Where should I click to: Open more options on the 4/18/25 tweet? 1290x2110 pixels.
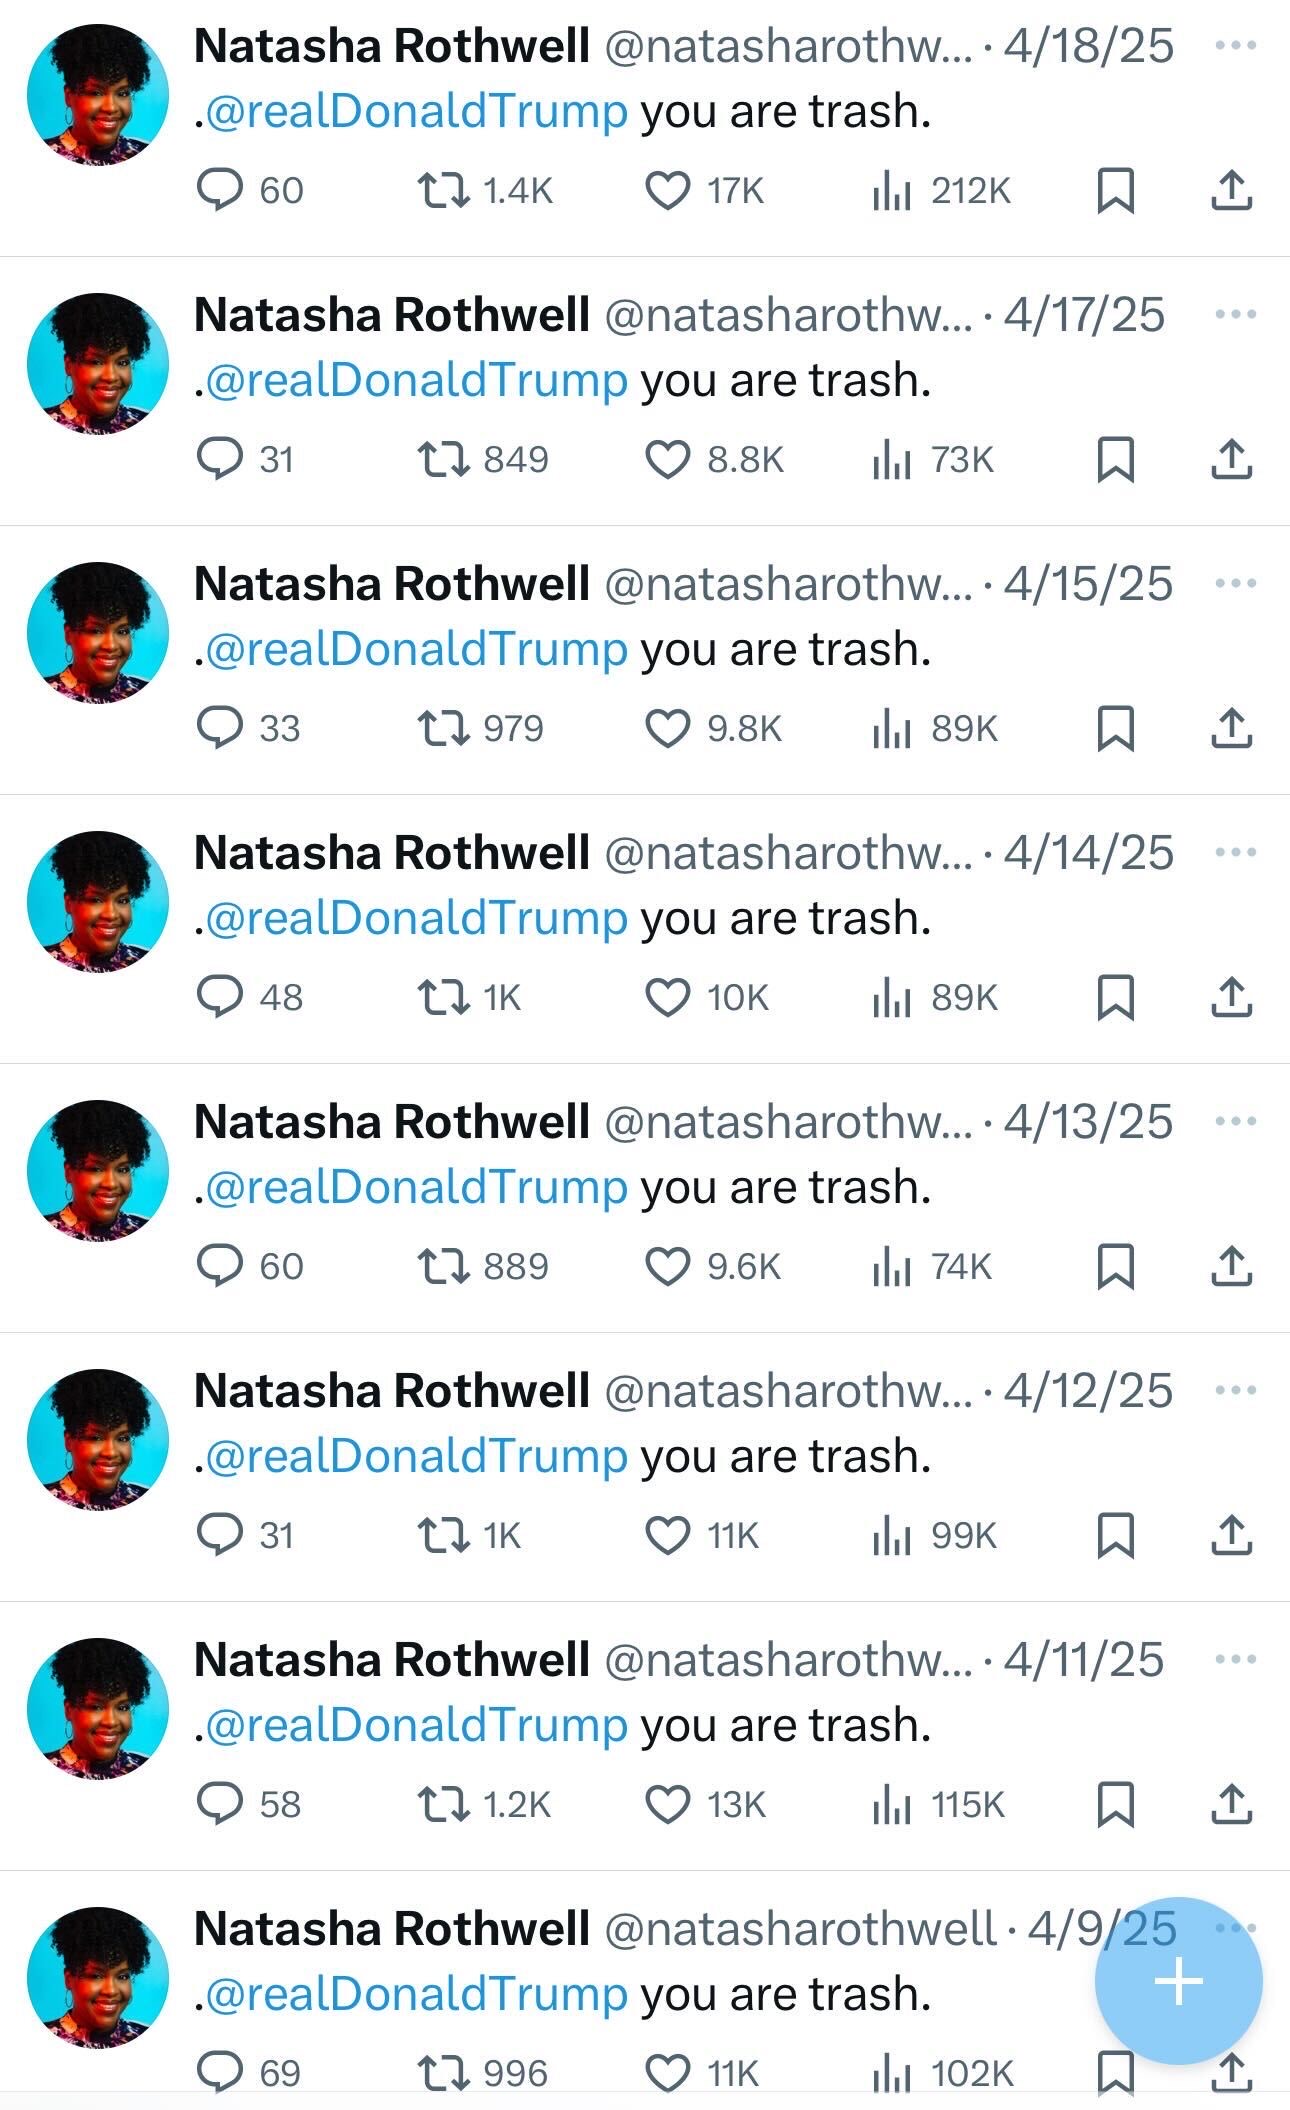(x=1236, y=45)
